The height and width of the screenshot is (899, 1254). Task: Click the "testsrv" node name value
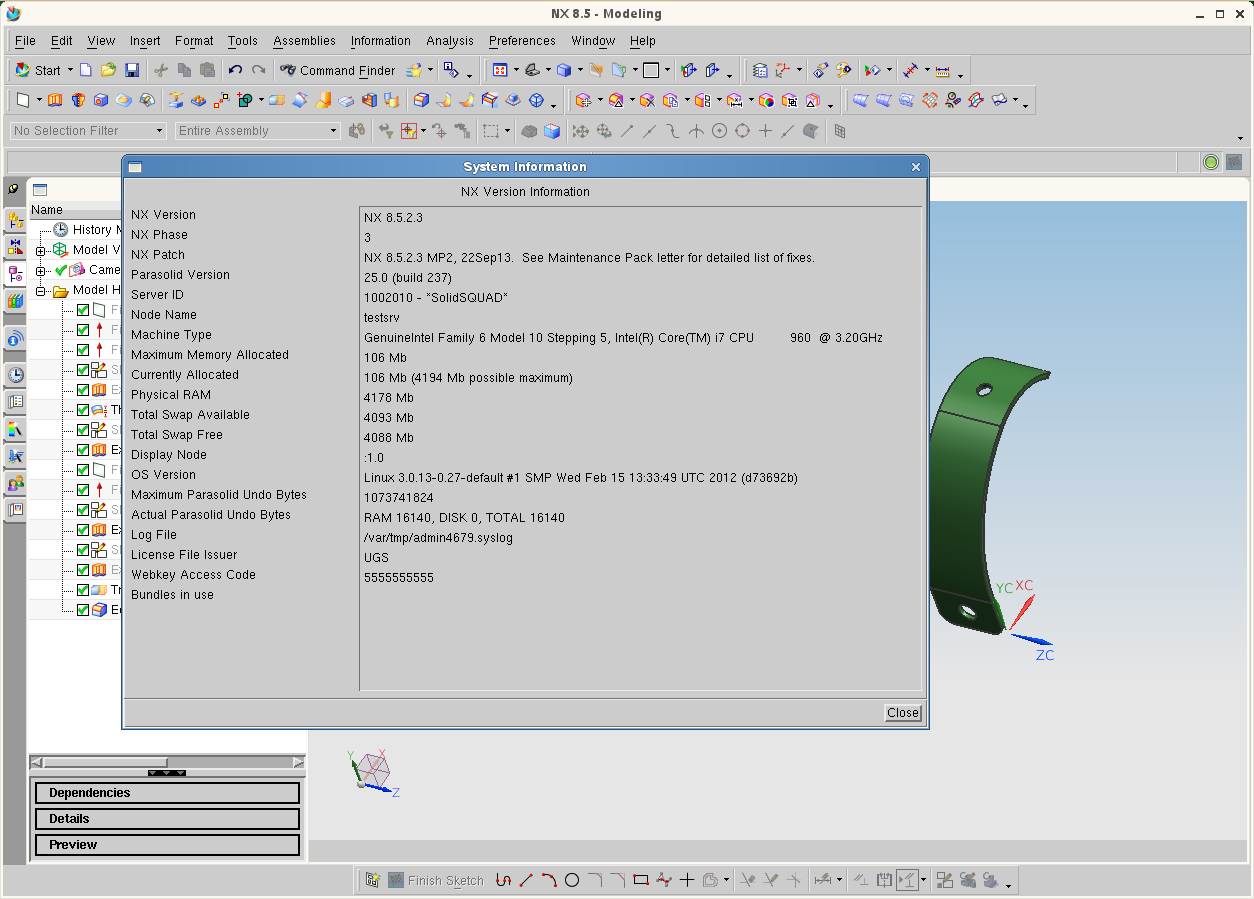click(381, 318)
